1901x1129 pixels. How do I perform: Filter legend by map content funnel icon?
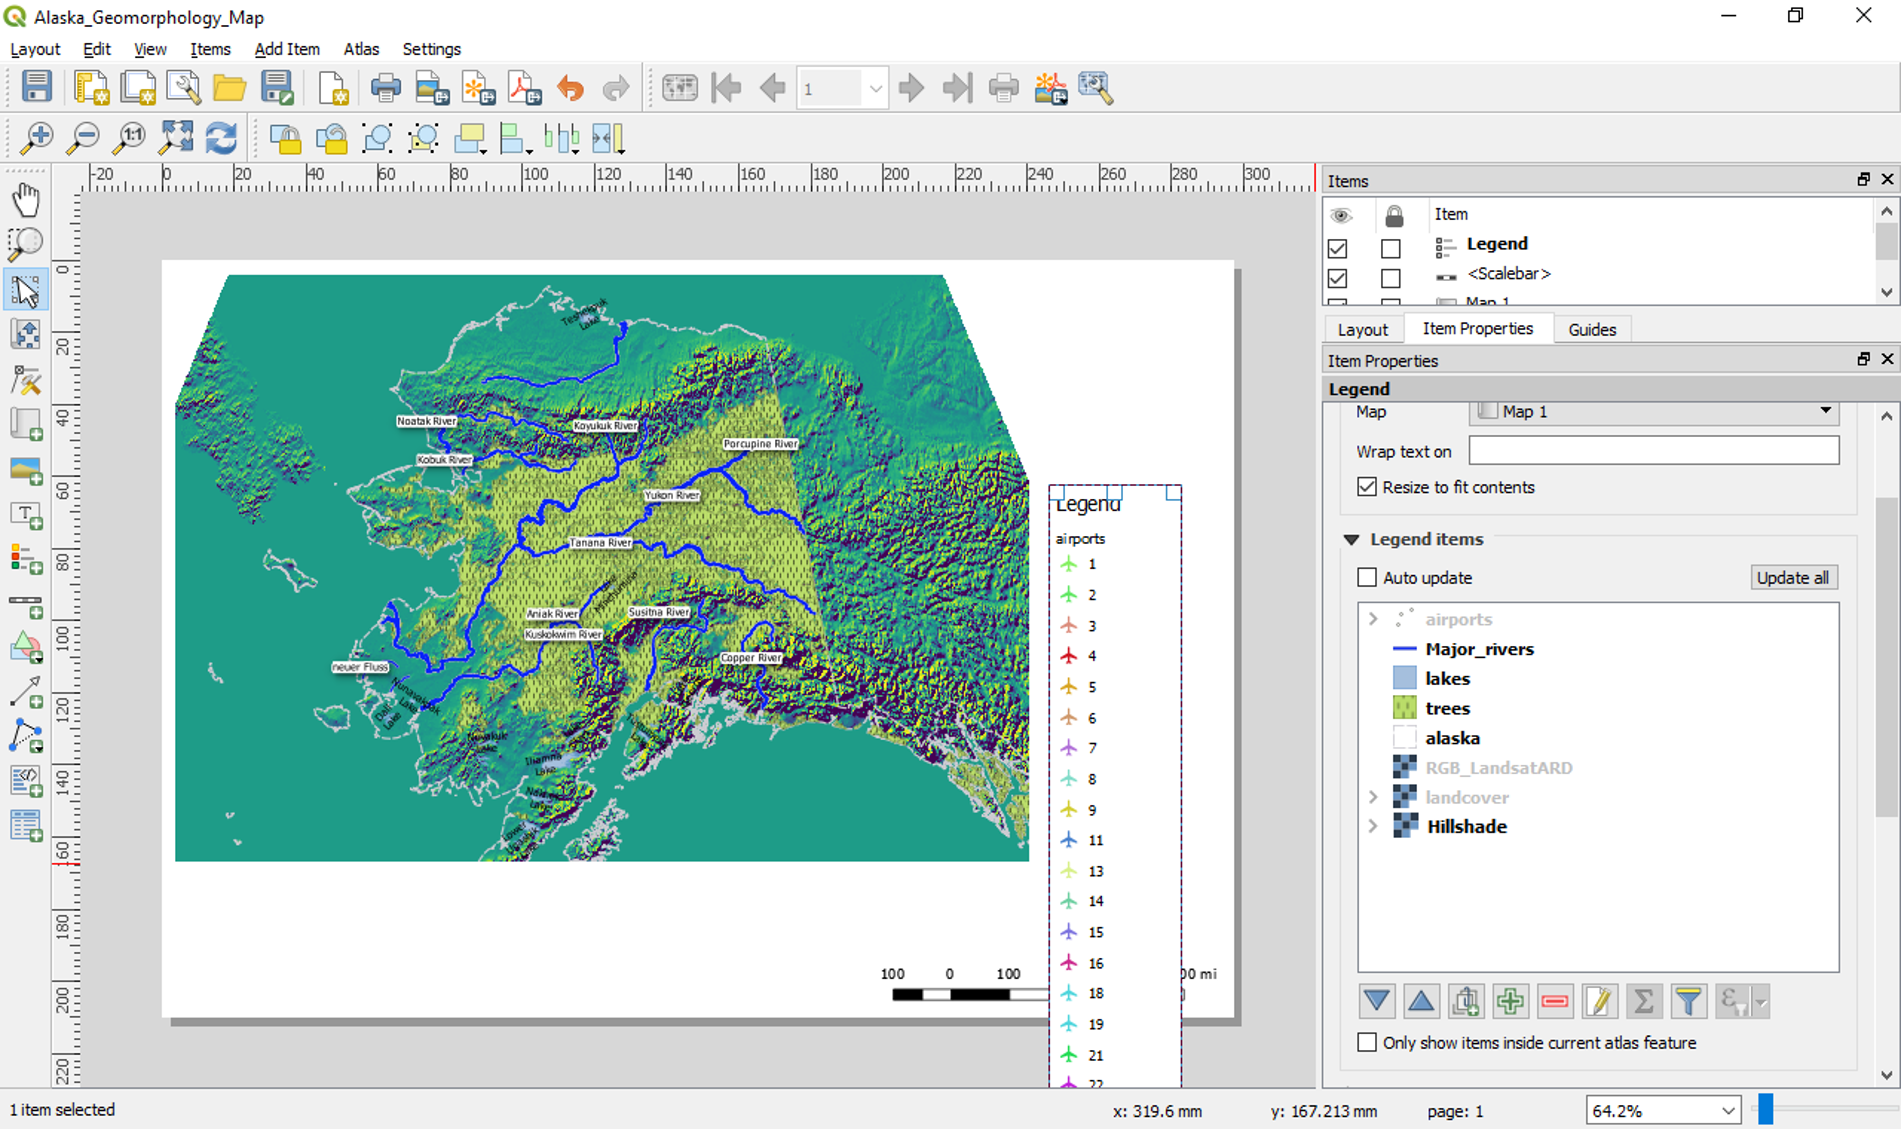pos(1688,1001)
